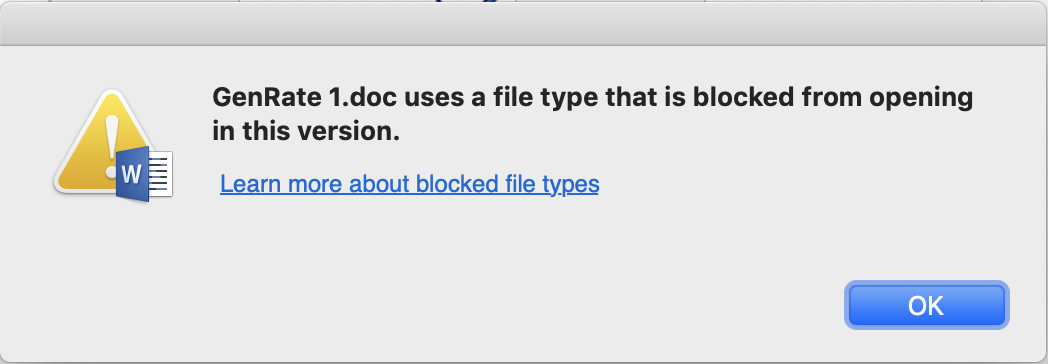Dismiss the blocked file alert via OK
1048x364 pixels.
tap(926, 305)
